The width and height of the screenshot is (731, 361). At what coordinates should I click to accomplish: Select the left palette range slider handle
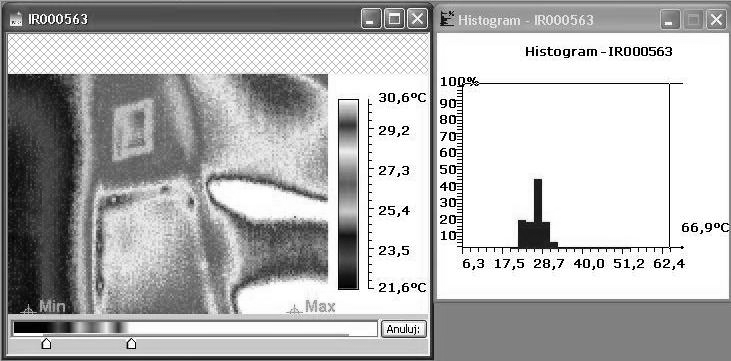(x=46, y=344)
